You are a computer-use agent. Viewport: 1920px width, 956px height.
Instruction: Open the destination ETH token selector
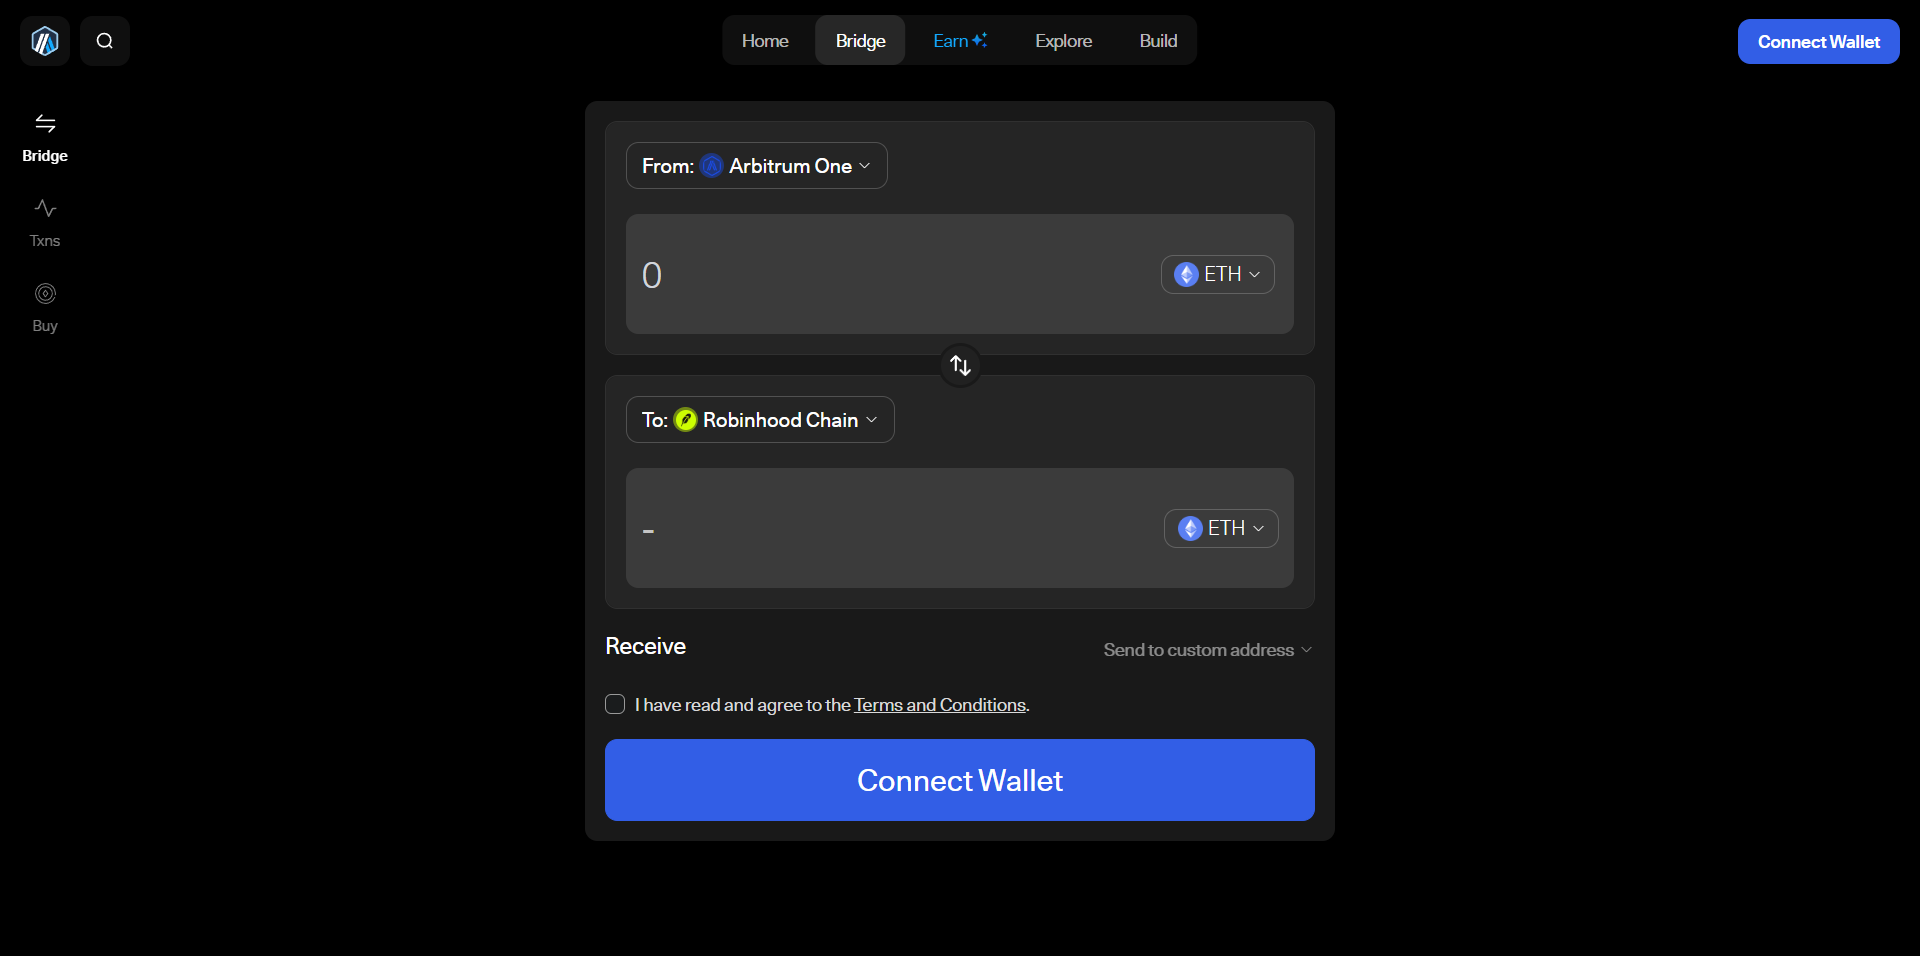coord(1221,528)
